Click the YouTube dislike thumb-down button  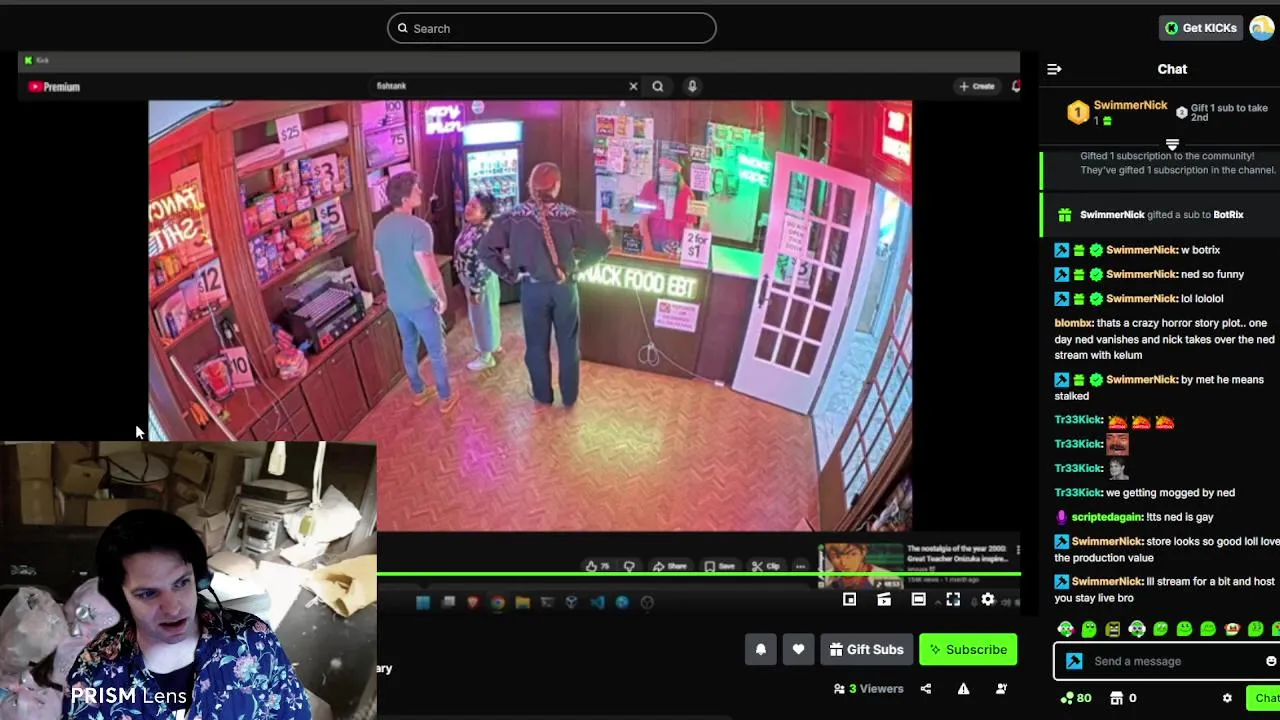click(629, 566)
